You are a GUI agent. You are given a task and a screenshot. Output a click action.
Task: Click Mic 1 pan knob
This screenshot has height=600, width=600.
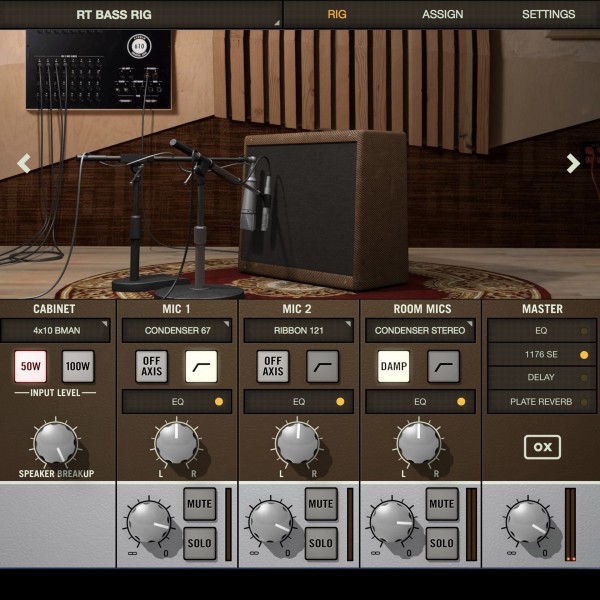point(177,443)
